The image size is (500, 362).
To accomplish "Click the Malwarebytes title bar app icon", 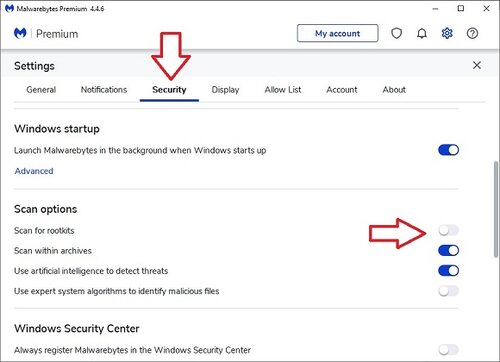I will 9,8.
